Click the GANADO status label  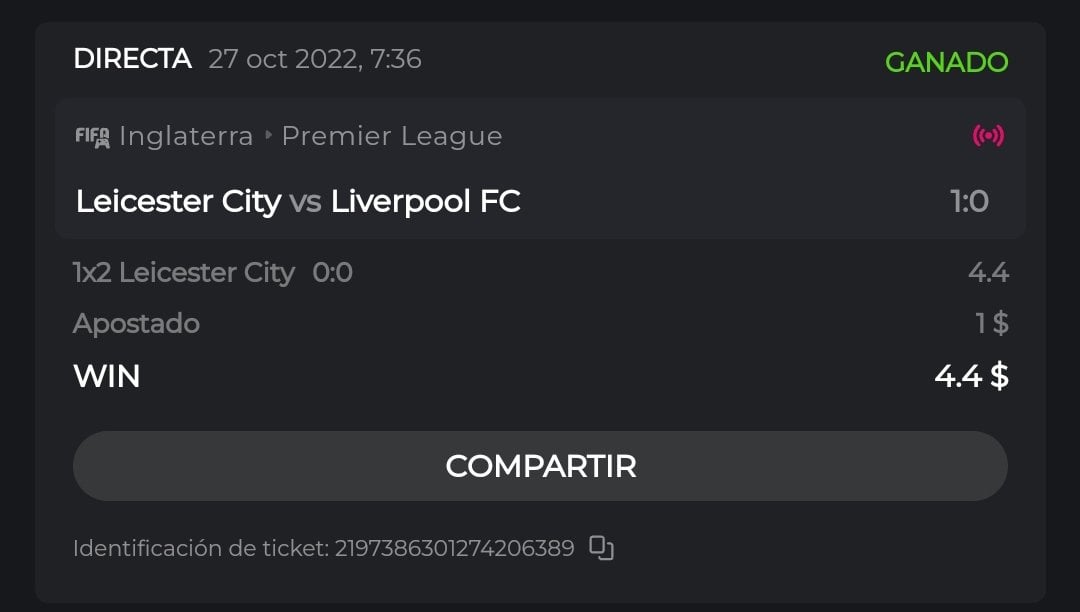click(x=946, y=62)
